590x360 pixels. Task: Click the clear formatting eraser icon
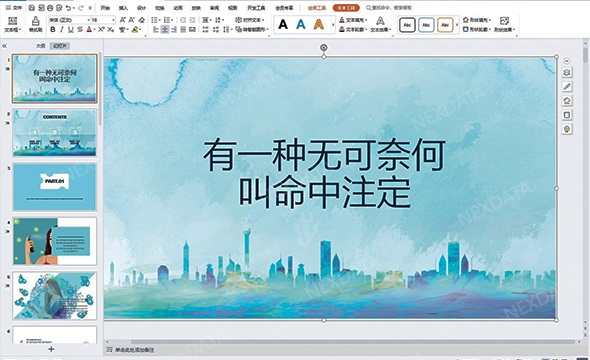[142, 20]
